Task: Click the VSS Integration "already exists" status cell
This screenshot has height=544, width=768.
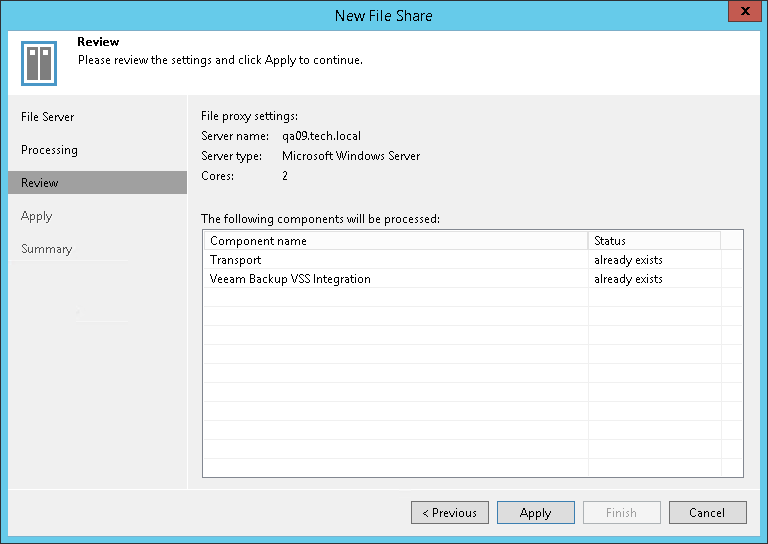Action: point(628,279)
